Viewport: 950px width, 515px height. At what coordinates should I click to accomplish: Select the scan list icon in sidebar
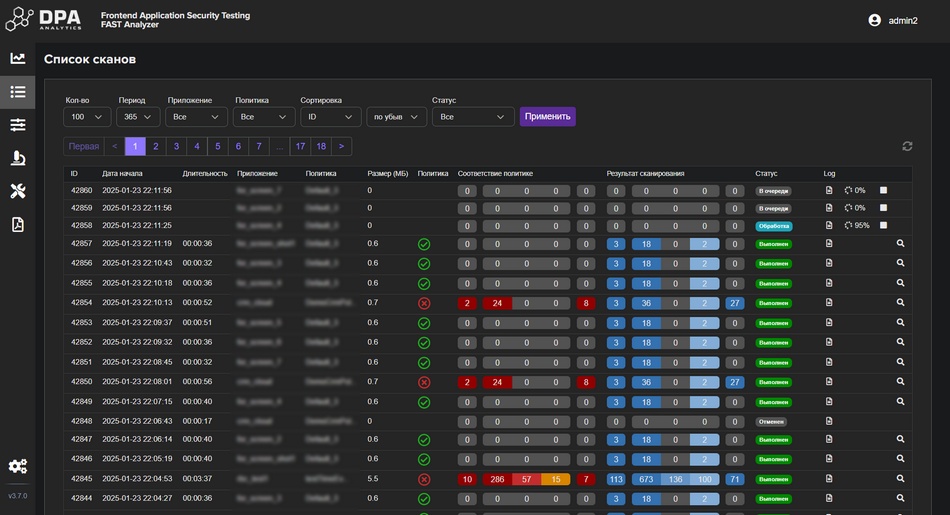click(17, 92)
